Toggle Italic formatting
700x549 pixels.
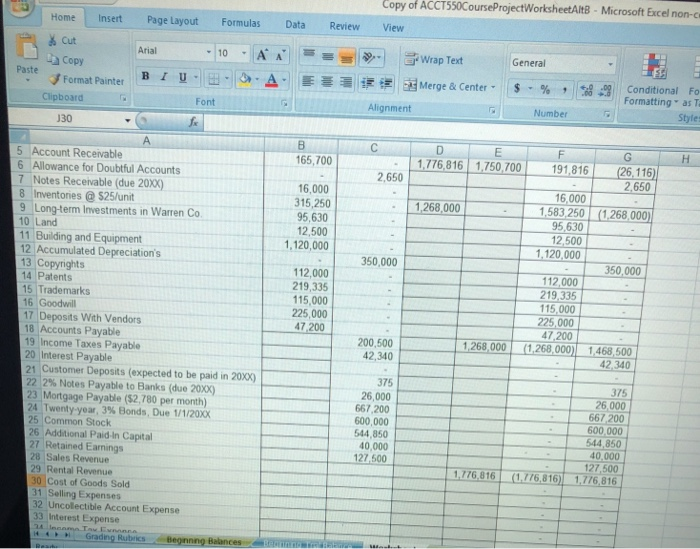pos(164,76)
